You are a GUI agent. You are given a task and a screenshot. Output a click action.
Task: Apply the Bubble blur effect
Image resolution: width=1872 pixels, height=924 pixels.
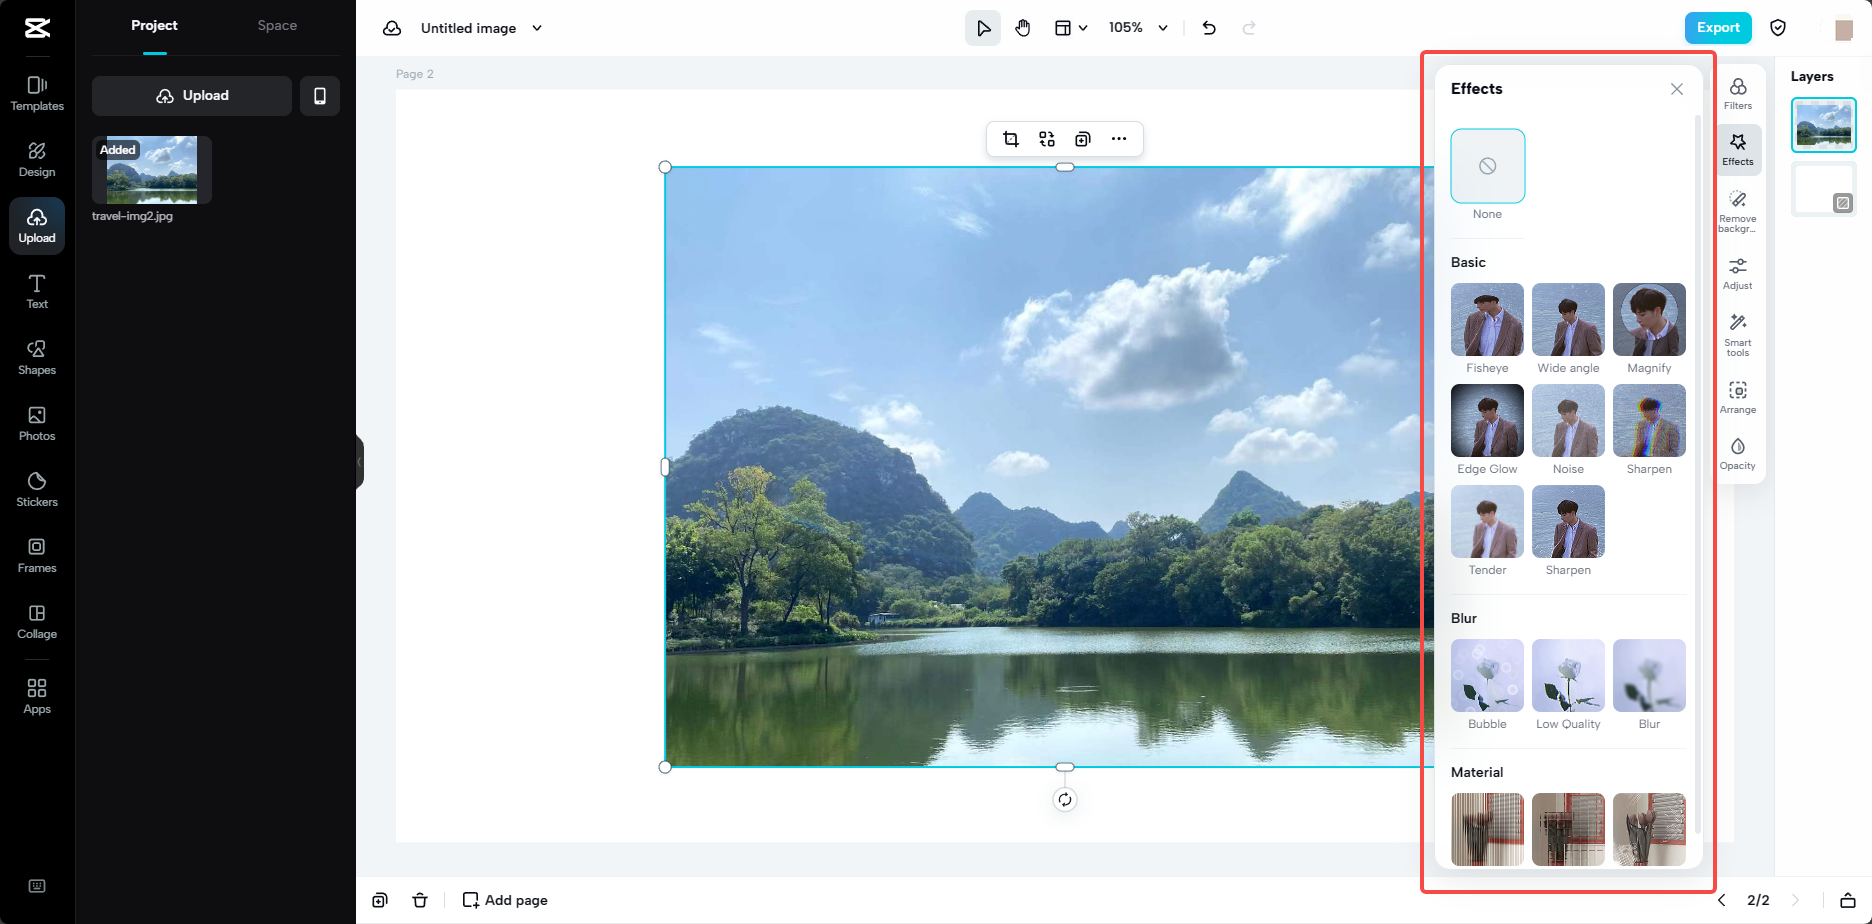coord(1488,676)
